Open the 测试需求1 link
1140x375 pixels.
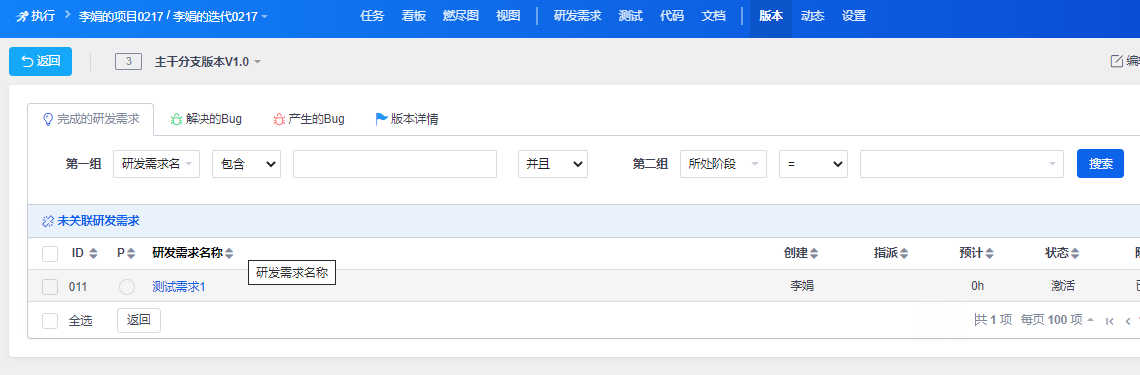[179, 287]
